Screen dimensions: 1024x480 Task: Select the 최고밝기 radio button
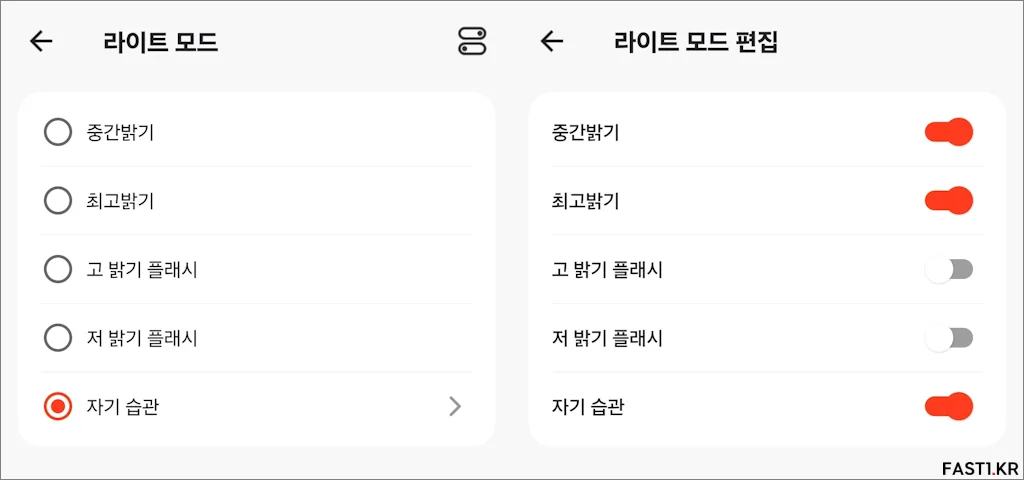(x=57, y=200)
